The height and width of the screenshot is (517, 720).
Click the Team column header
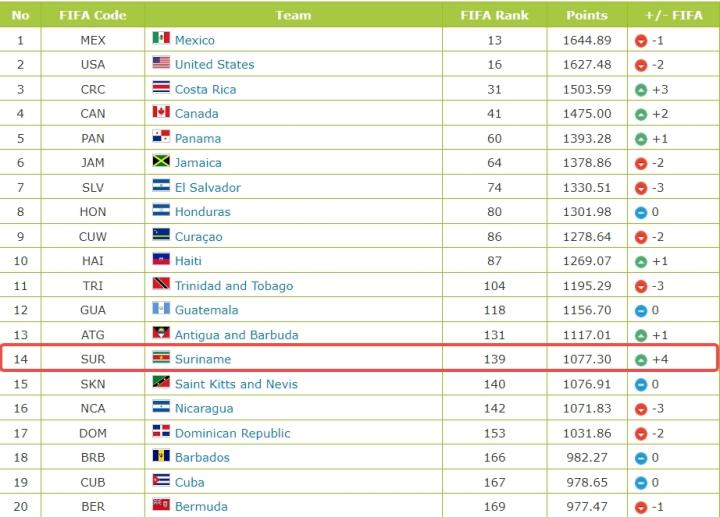[x=293, y=15]
